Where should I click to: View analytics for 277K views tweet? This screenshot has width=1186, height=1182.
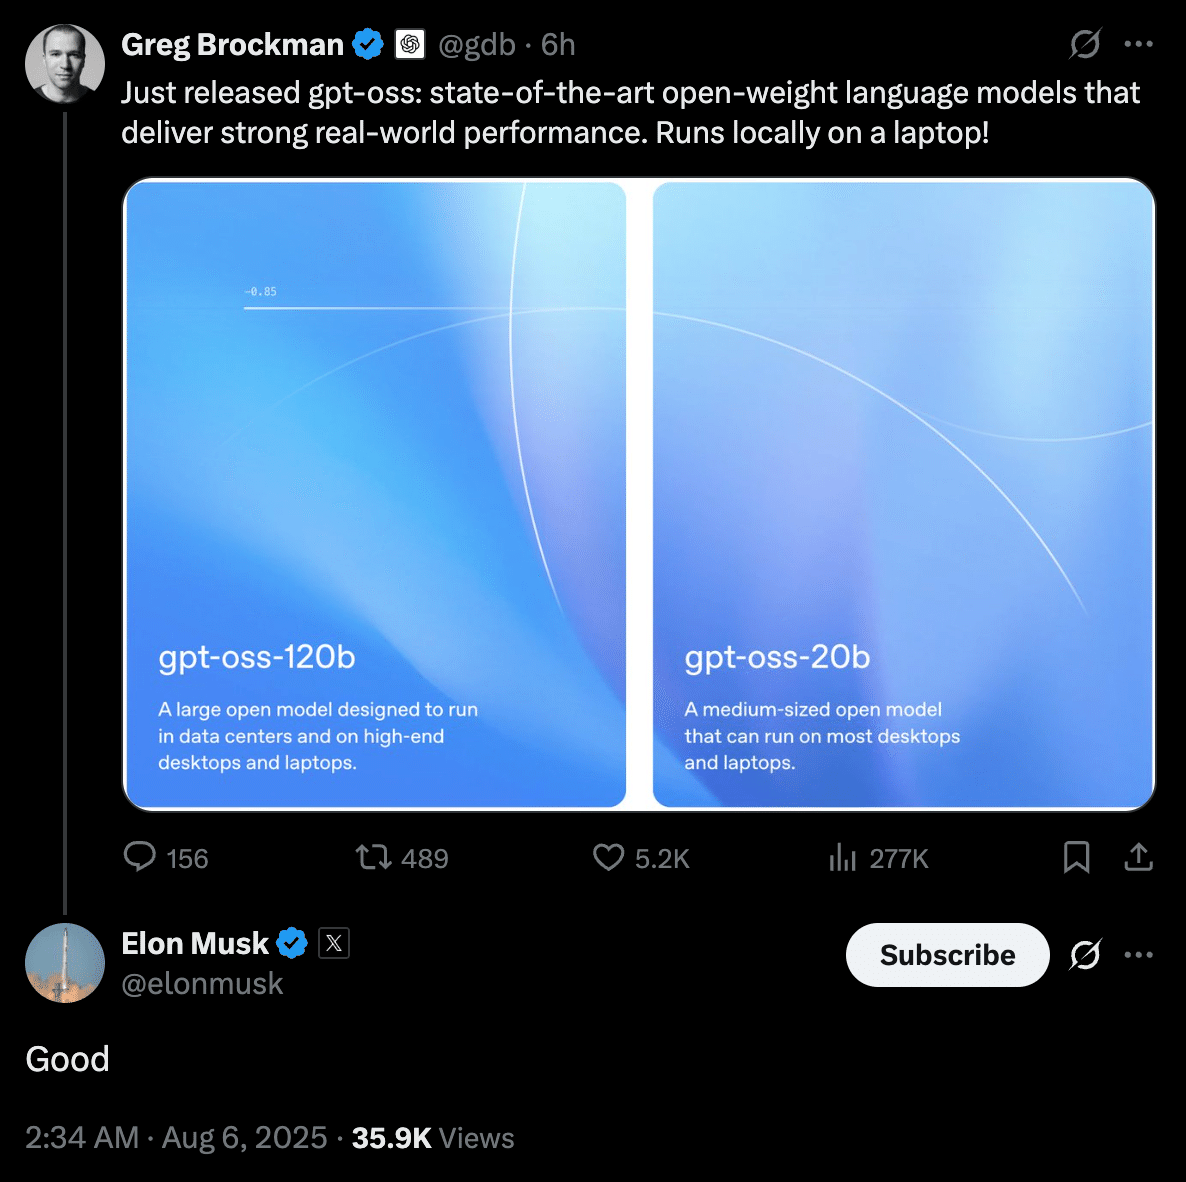tap(843, 857)
